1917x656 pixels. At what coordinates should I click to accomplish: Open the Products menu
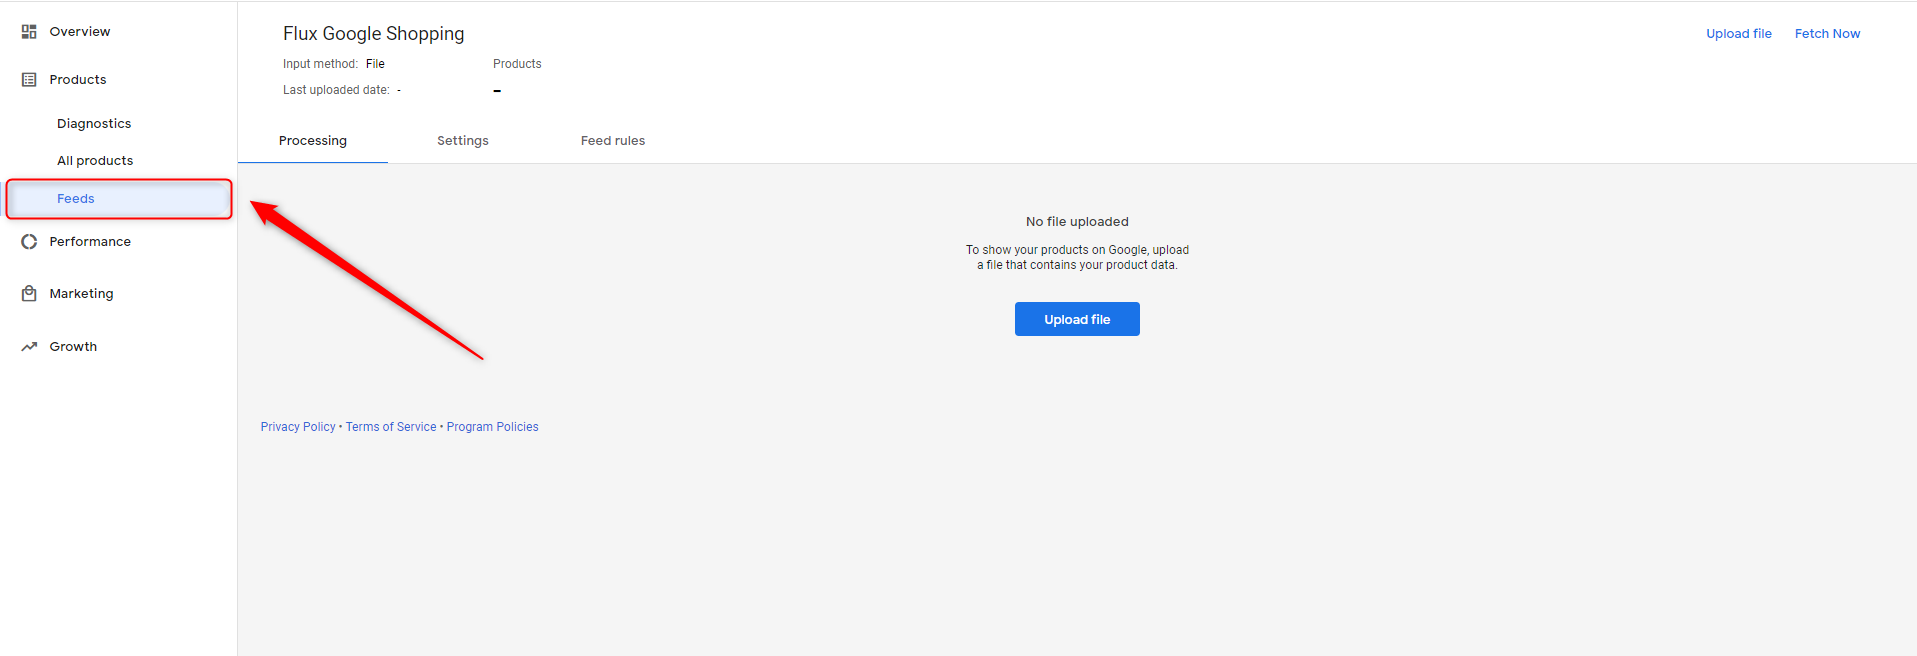(x=78, y=80)
